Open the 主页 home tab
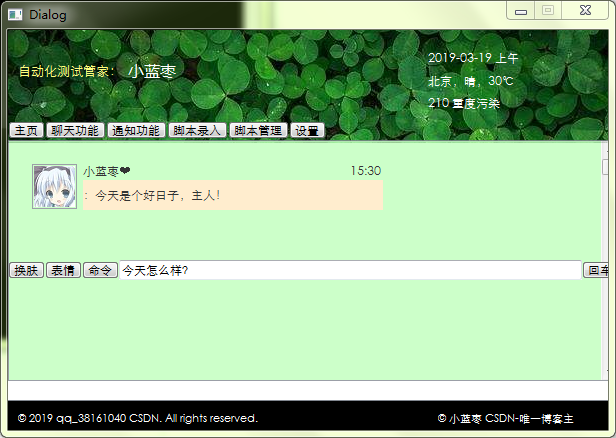616x438 pixels. (x=26, y=130)
